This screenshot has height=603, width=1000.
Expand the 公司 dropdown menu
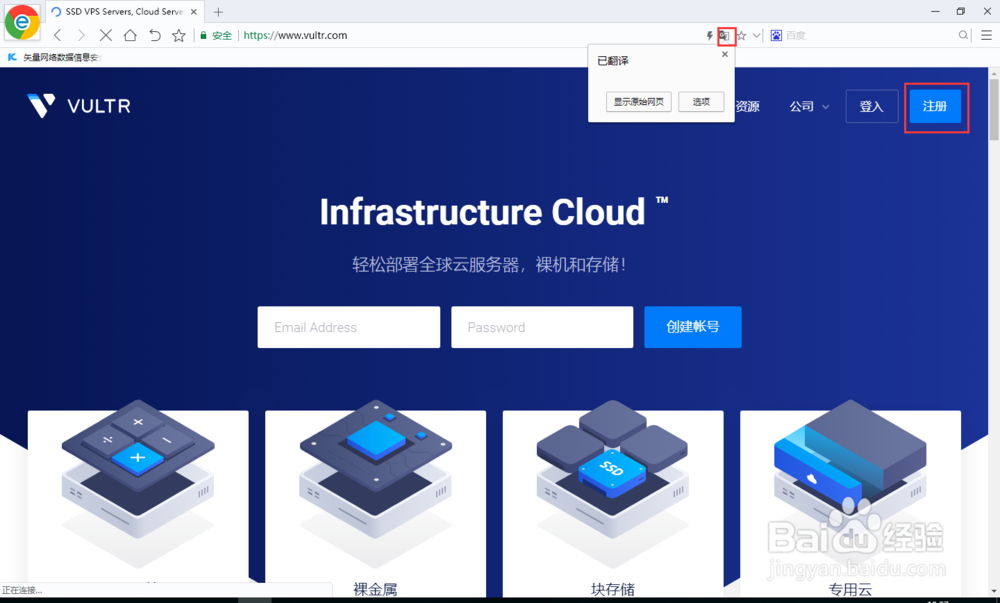click(809, 106)
